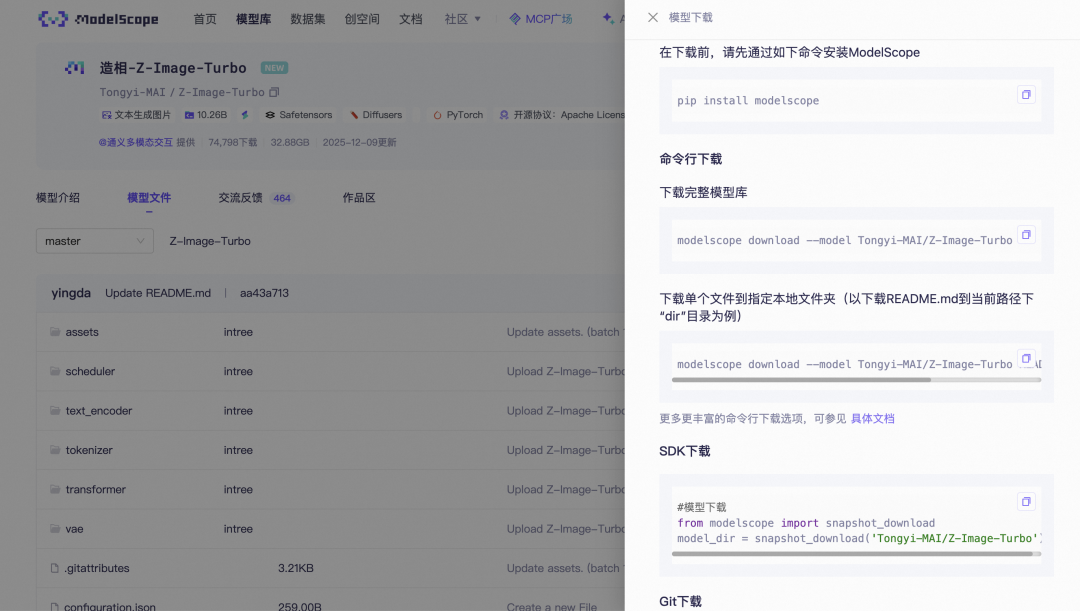Click the PyTorch tag

coord(458,115)
